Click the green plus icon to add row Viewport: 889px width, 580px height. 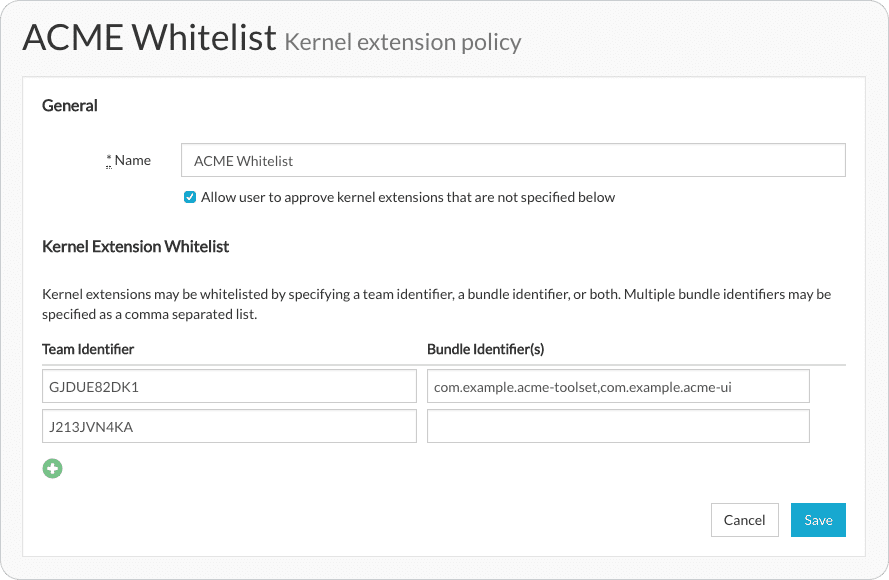52,468
